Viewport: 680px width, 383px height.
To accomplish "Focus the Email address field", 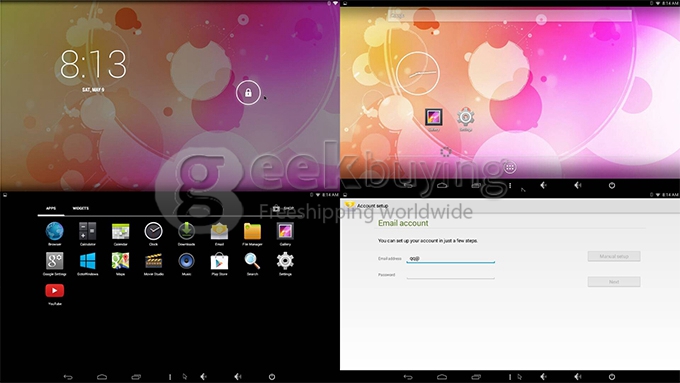I will (451, 259).
